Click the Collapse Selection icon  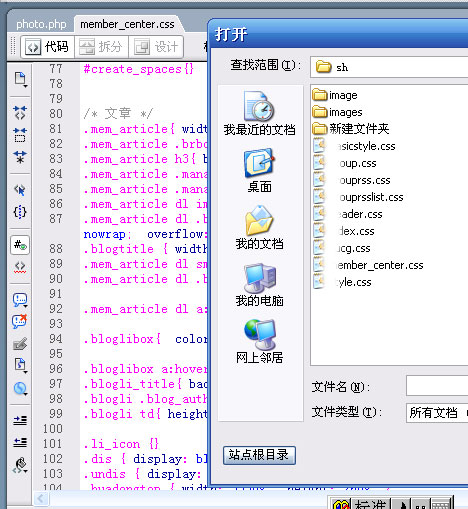(20, 135)
